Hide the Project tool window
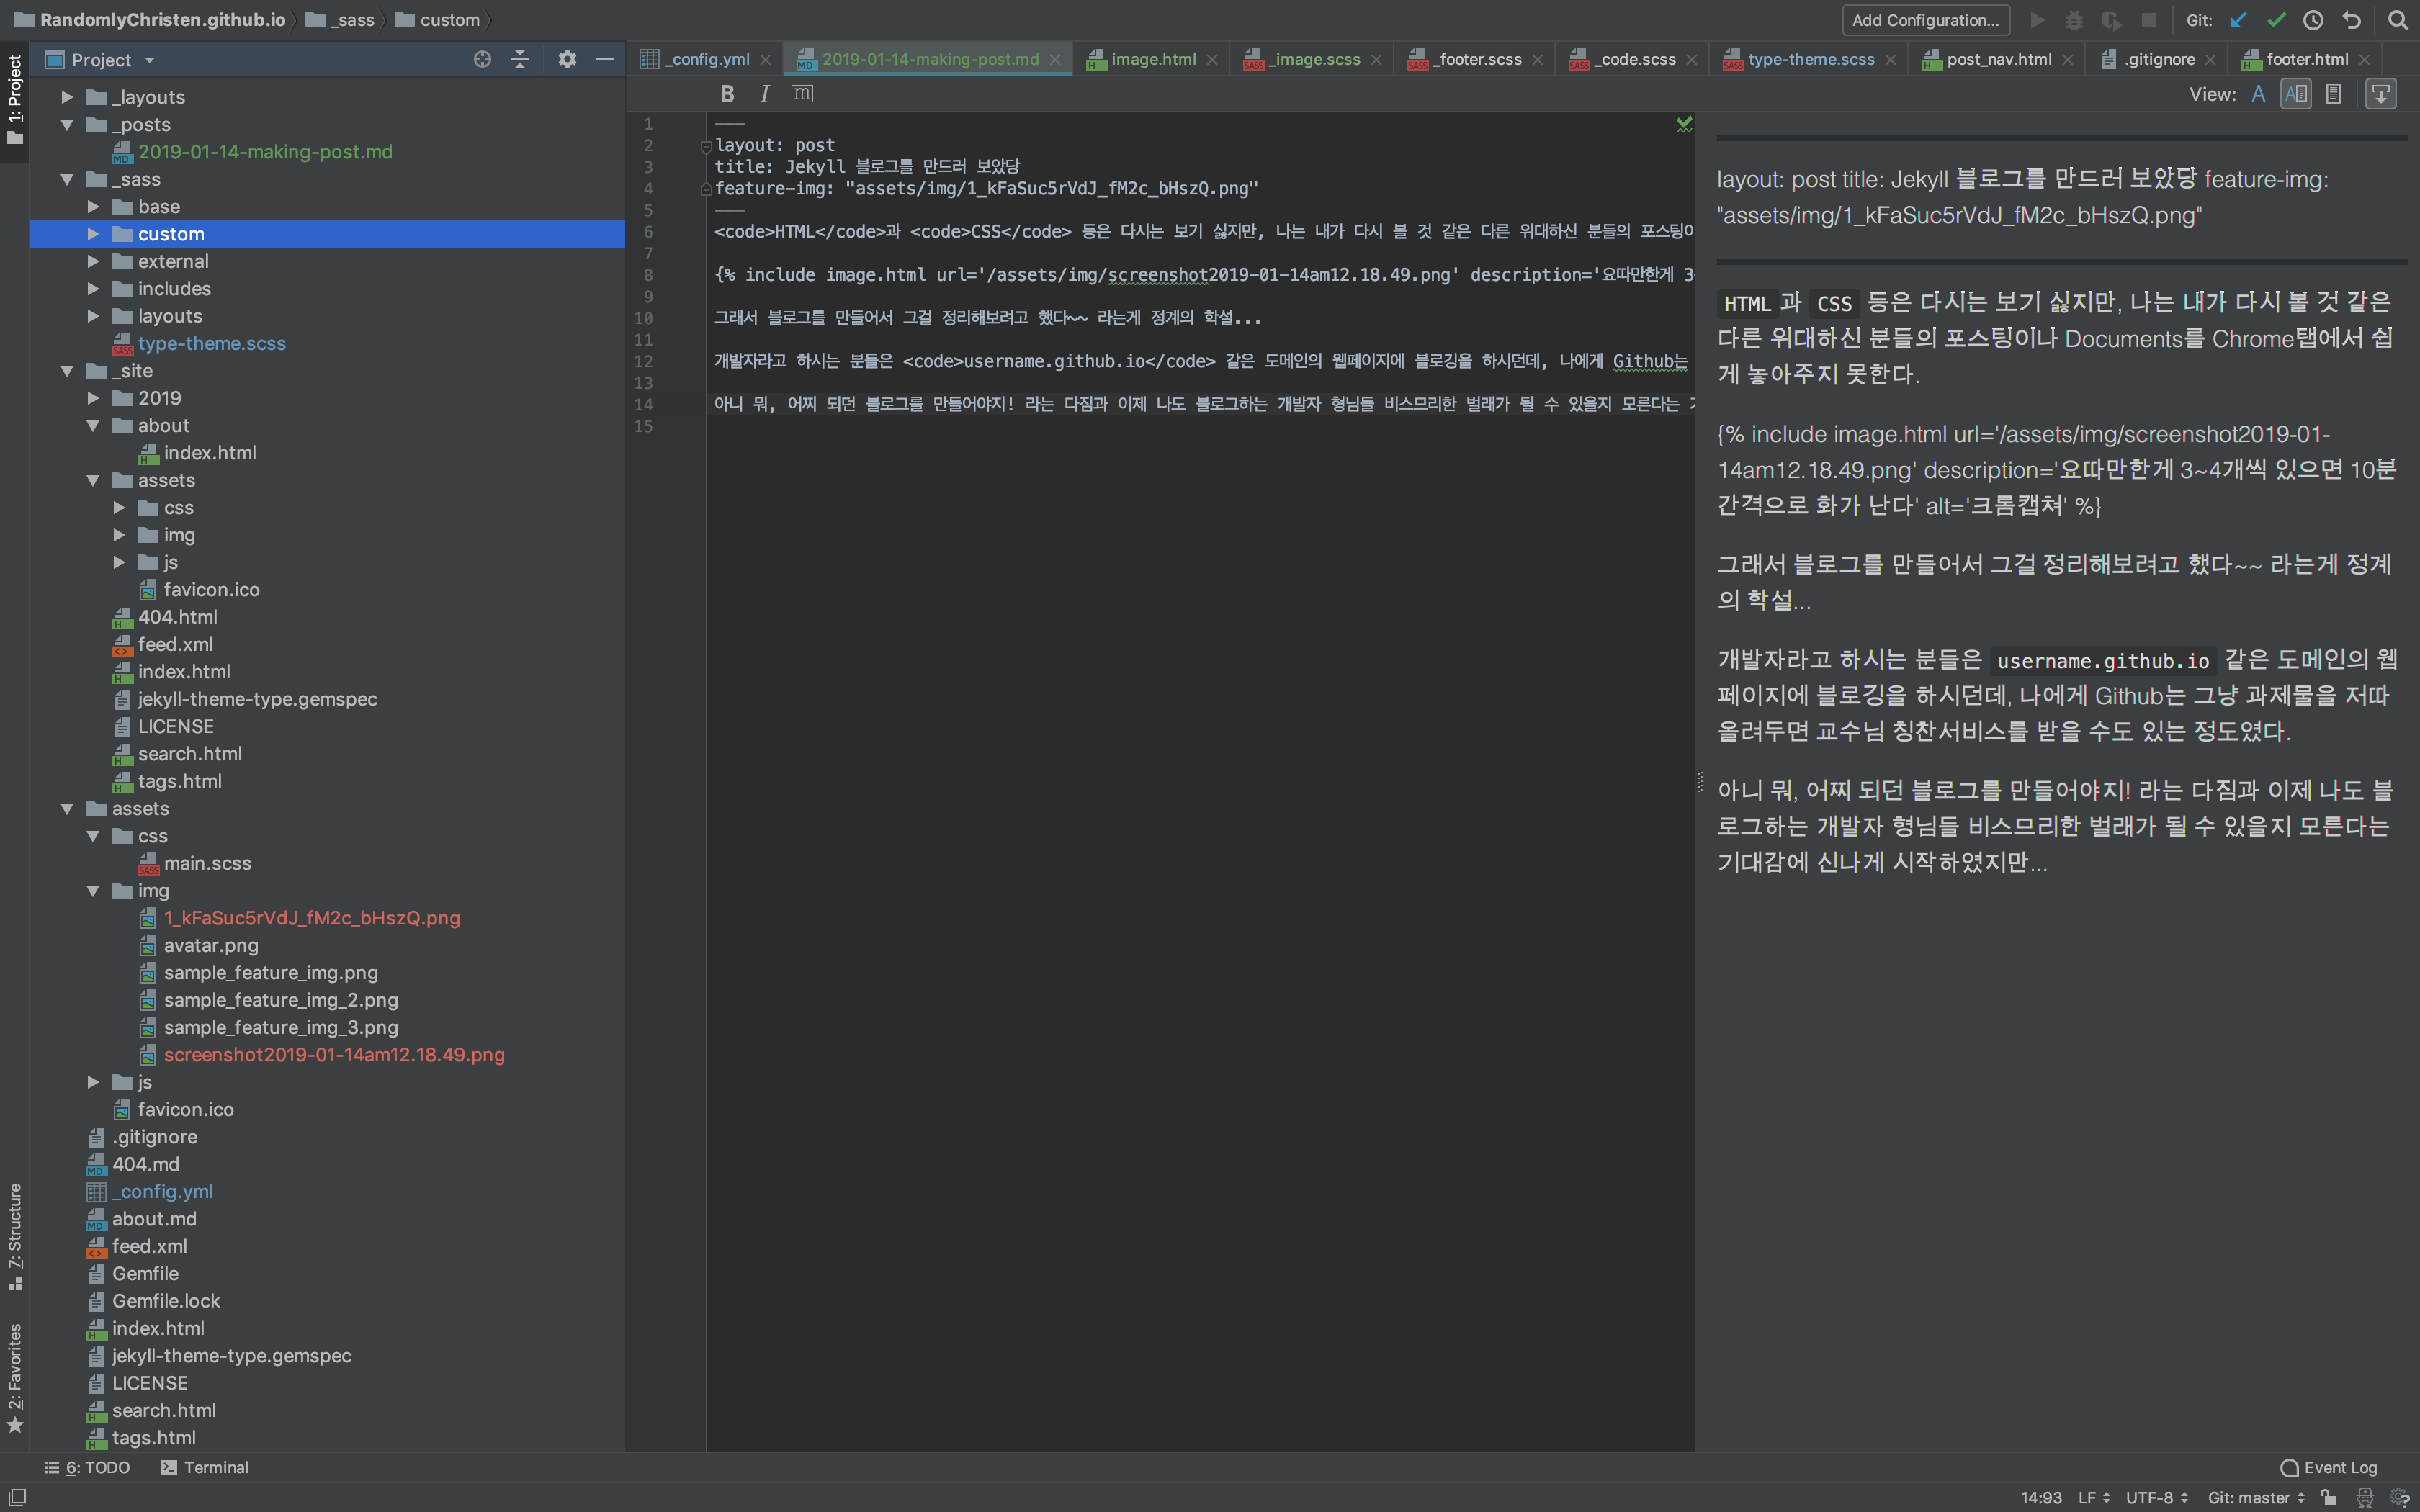Viewport: 2420px width, 1512px height. click(604, 60)
